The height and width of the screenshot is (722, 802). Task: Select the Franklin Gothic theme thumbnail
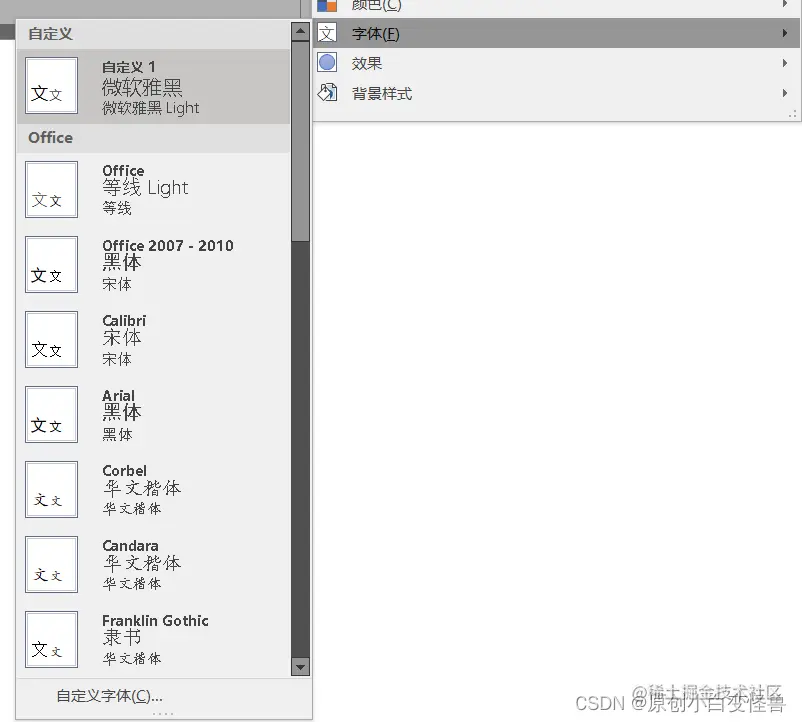(52, 640)
